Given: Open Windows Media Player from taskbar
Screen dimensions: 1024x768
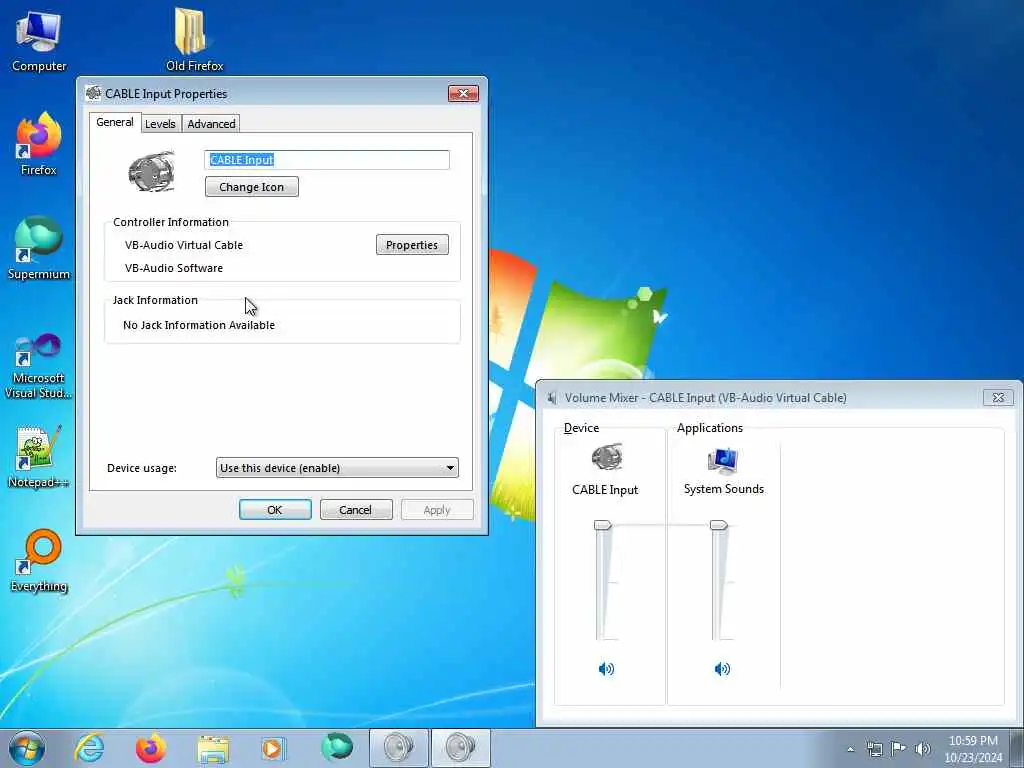Looking at the screenshot, I should click(x=274, y=748).
